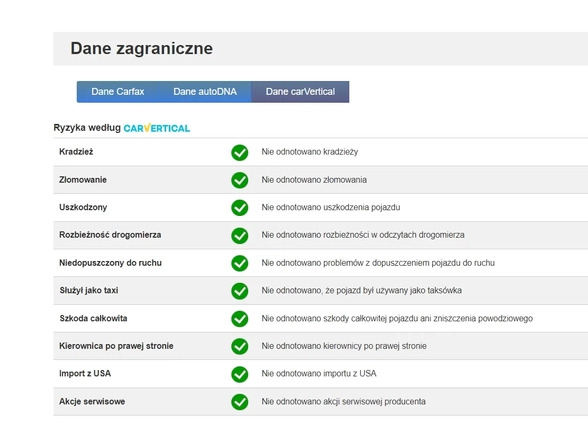
Task: Switch to the Dane Carfax tab
Action: pos(118,92)
